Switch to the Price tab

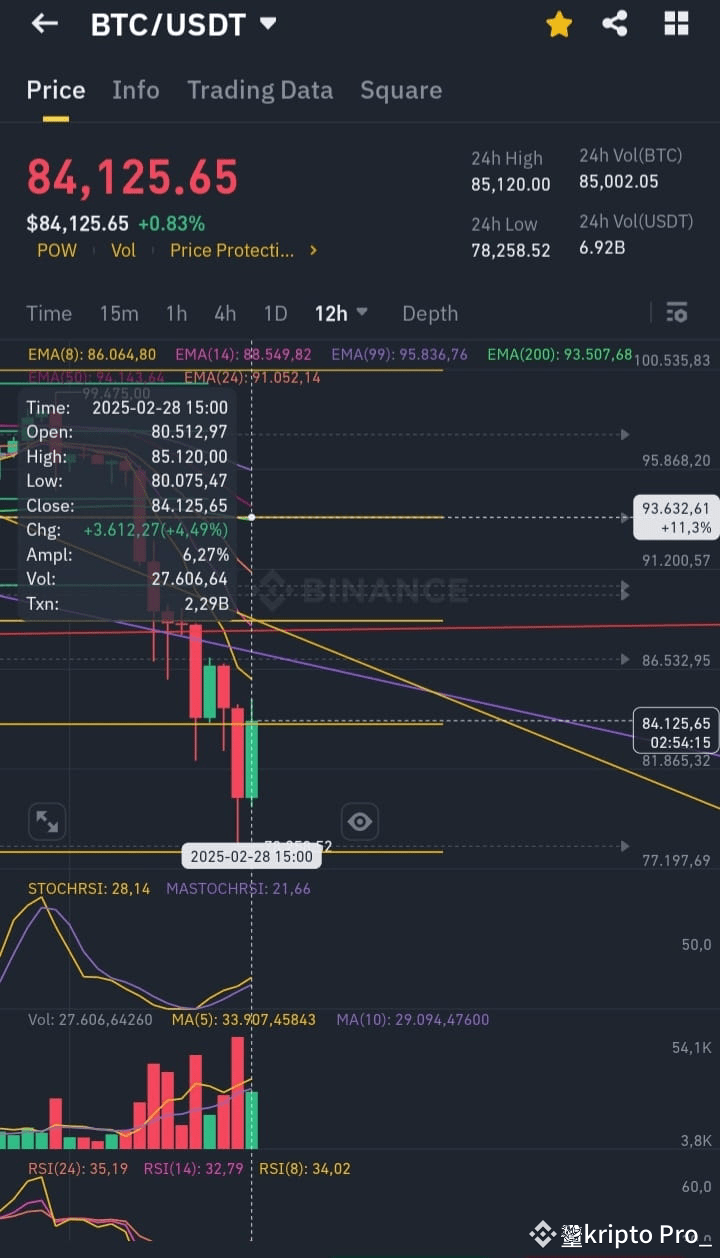coord(56,90)
